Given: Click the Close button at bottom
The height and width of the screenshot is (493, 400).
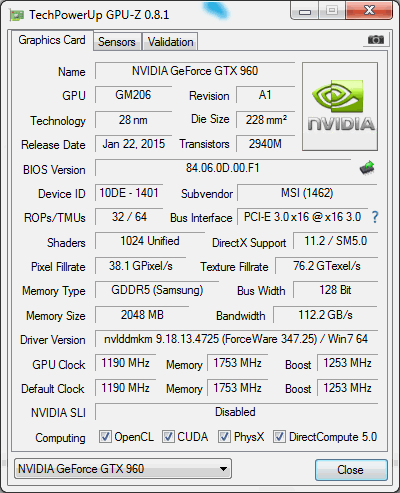Looking at the screenshot, I should 351,470.
